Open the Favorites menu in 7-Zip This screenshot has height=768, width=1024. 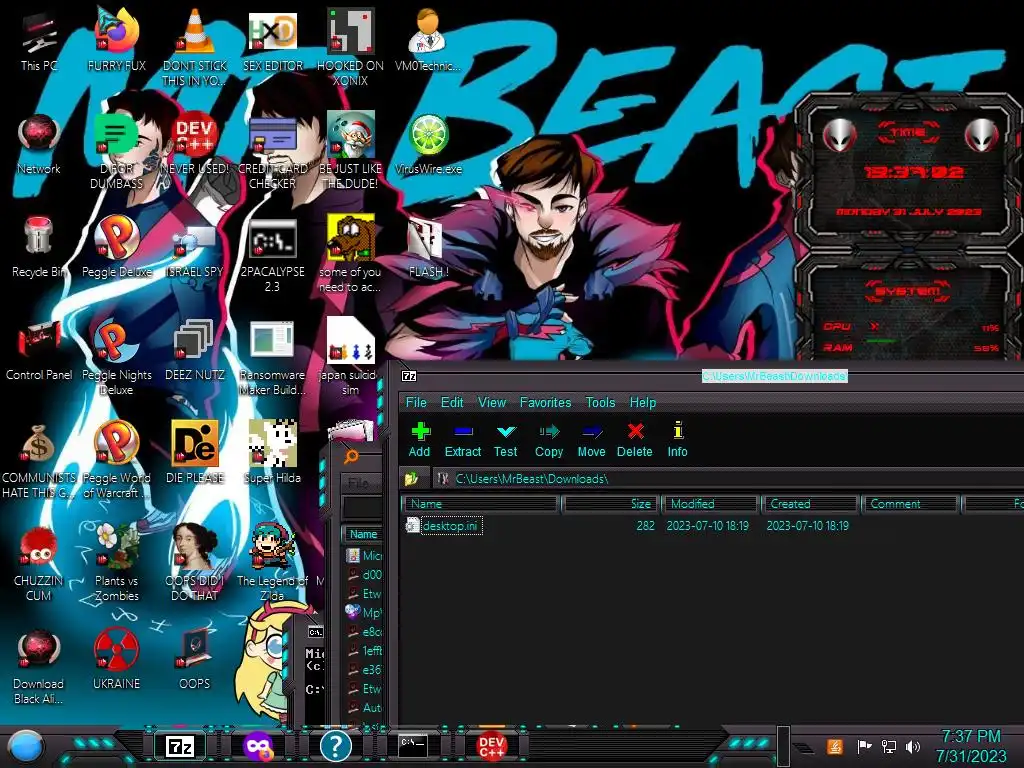(x=545, y=402)
